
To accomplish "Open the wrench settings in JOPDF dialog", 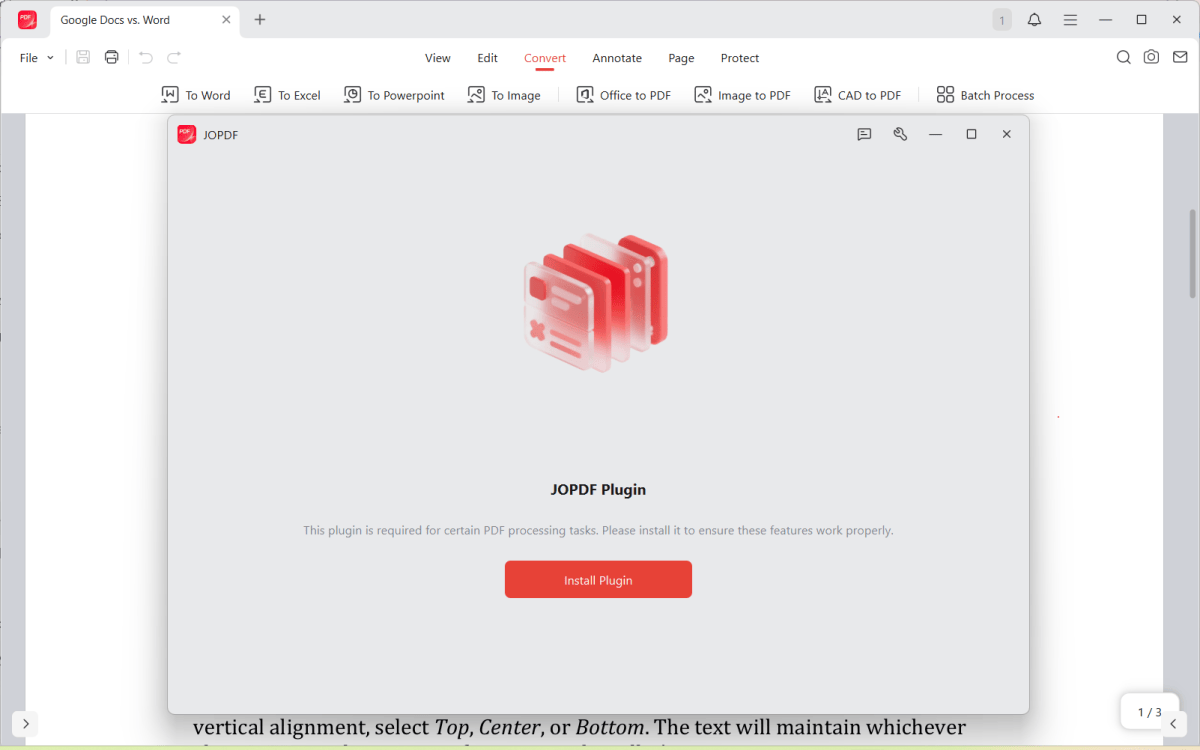I will click(x=900, y=134).
